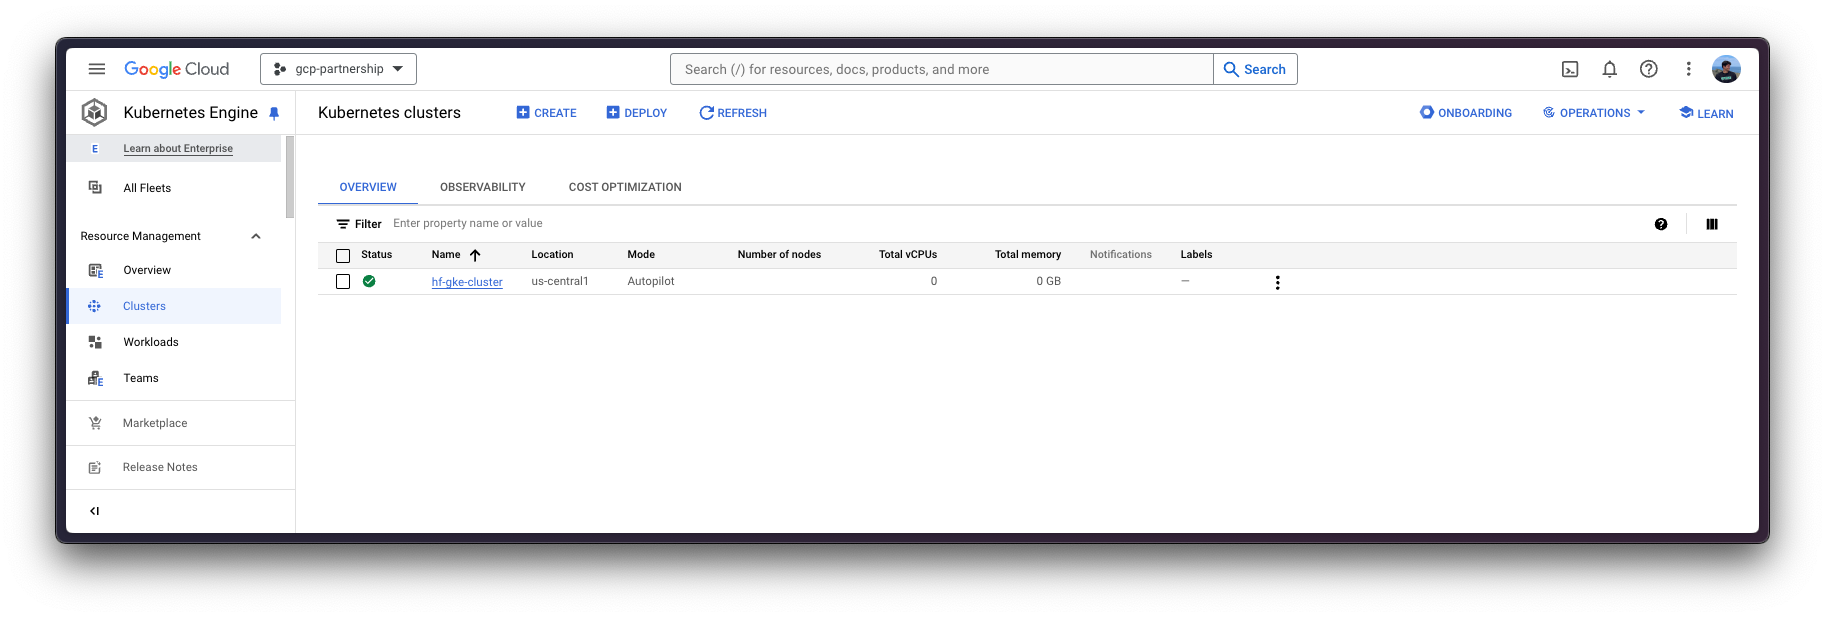Open the top bar three-dot settings menu
The height and width of the screenshot is (617, 1825).
(1688, 69)
